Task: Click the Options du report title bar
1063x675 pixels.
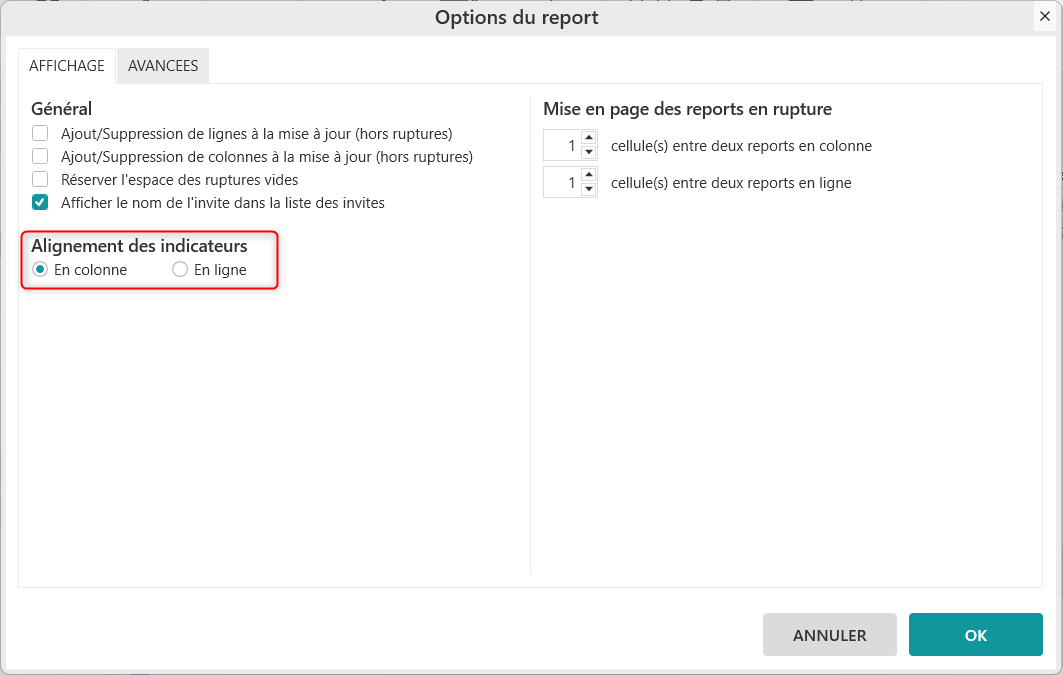Action: pos(516,17)
